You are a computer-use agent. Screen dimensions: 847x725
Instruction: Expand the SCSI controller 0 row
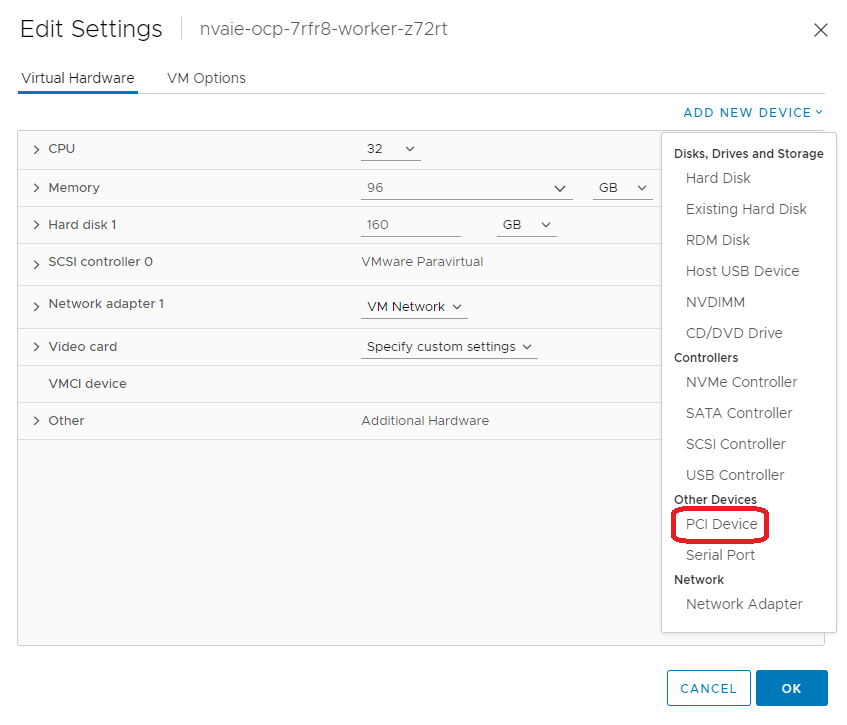tap(37, 263)
